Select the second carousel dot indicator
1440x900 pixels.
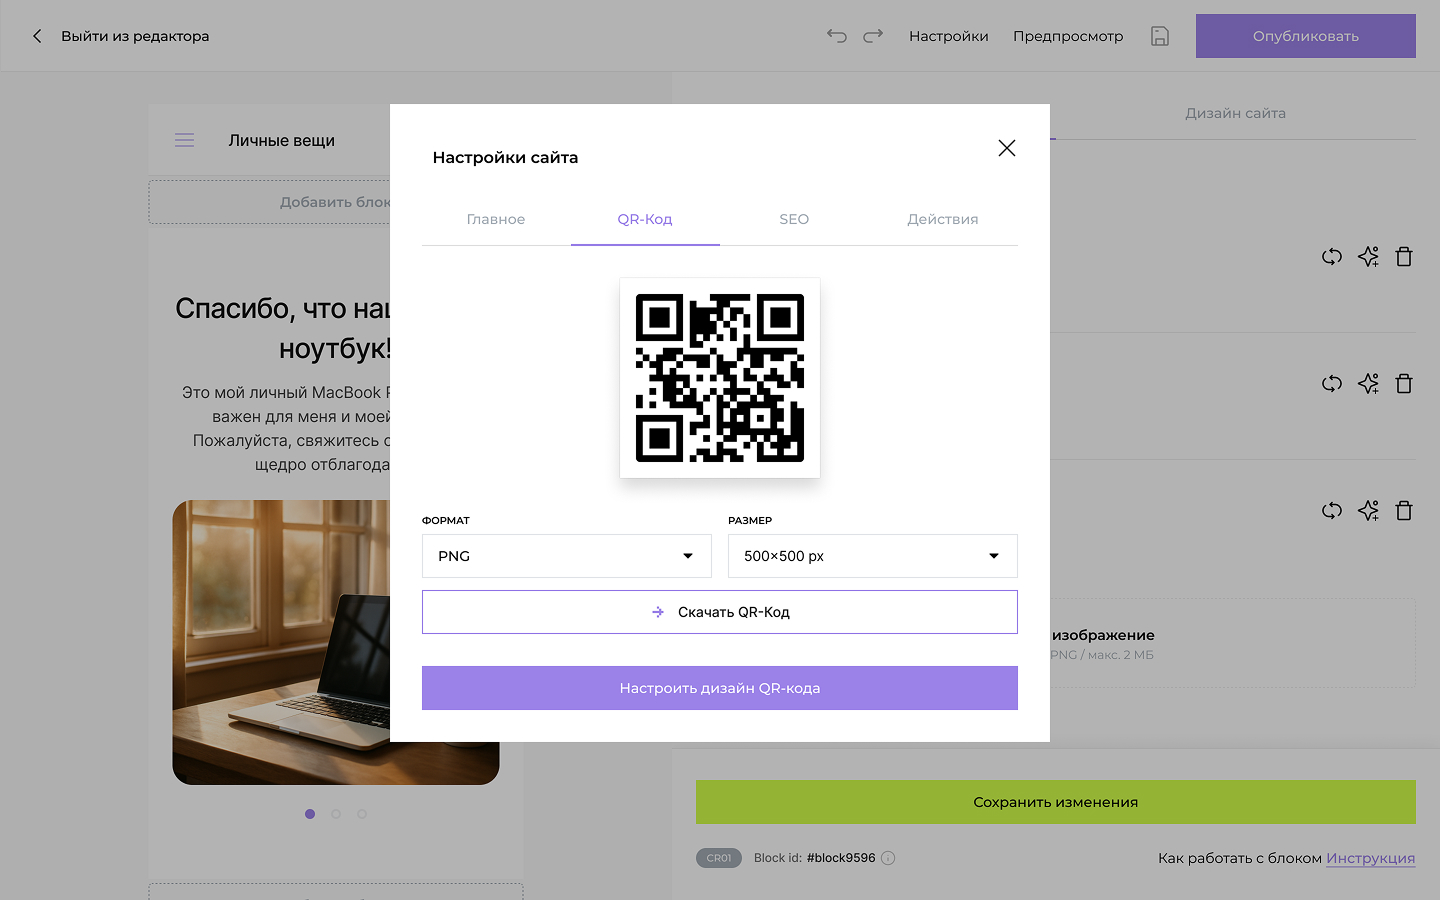[336, 814]
